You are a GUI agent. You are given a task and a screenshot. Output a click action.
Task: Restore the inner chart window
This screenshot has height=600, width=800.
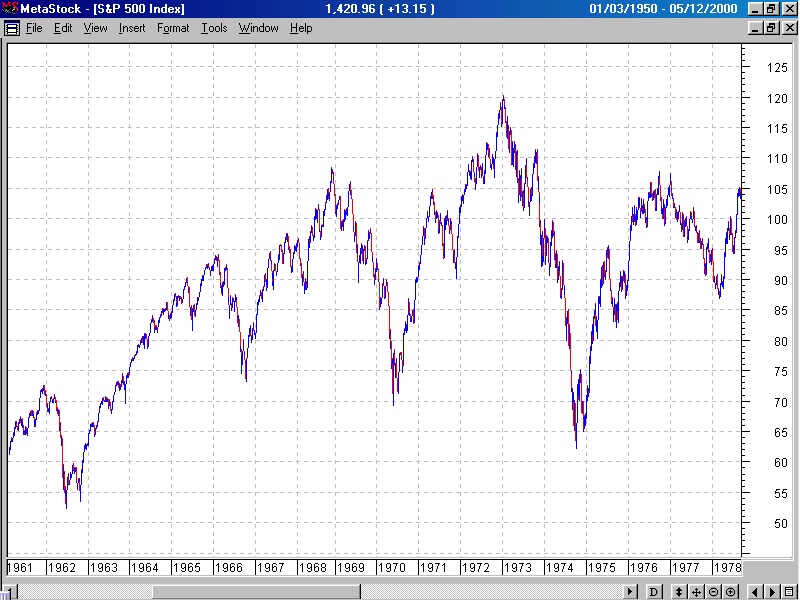pyautogui.click(x=772, y=28)
